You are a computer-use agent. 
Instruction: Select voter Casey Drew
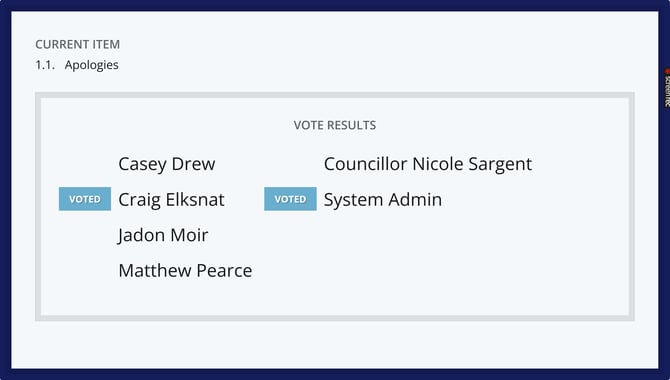pos(167,164)
